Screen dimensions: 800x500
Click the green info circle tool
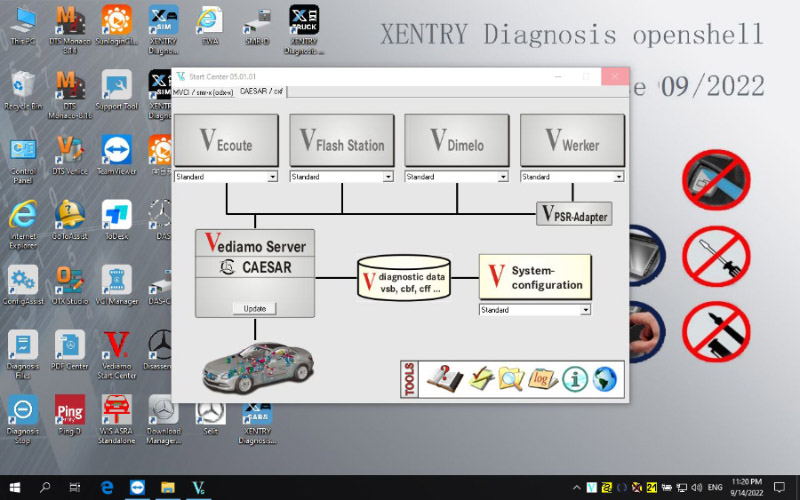pos(574,380)
